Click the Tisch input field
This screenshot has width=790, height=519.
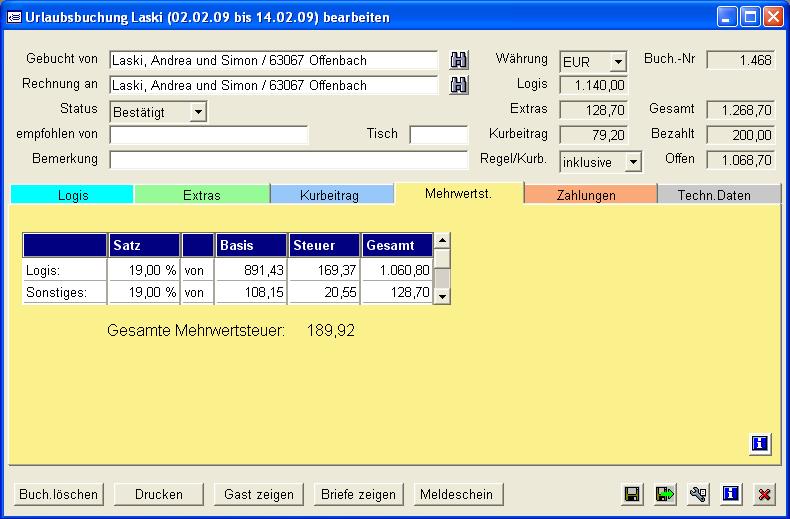click(x=439, y=135)
